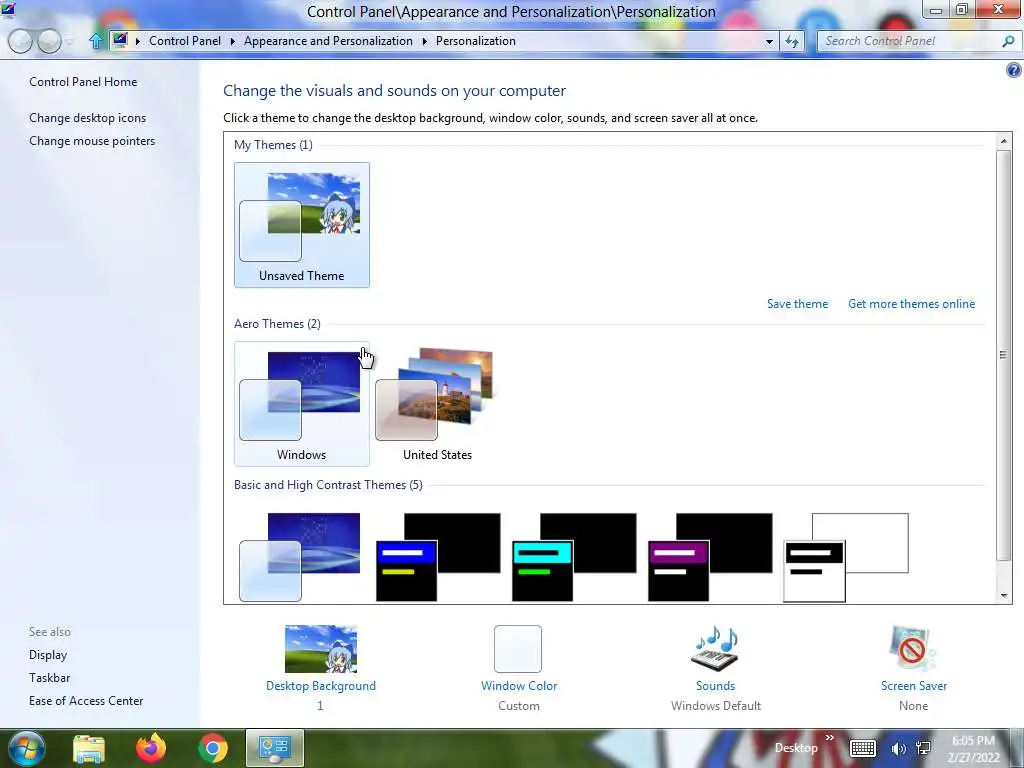Open Ease of Access Center
1024x768 pixels.
(86, 700)
